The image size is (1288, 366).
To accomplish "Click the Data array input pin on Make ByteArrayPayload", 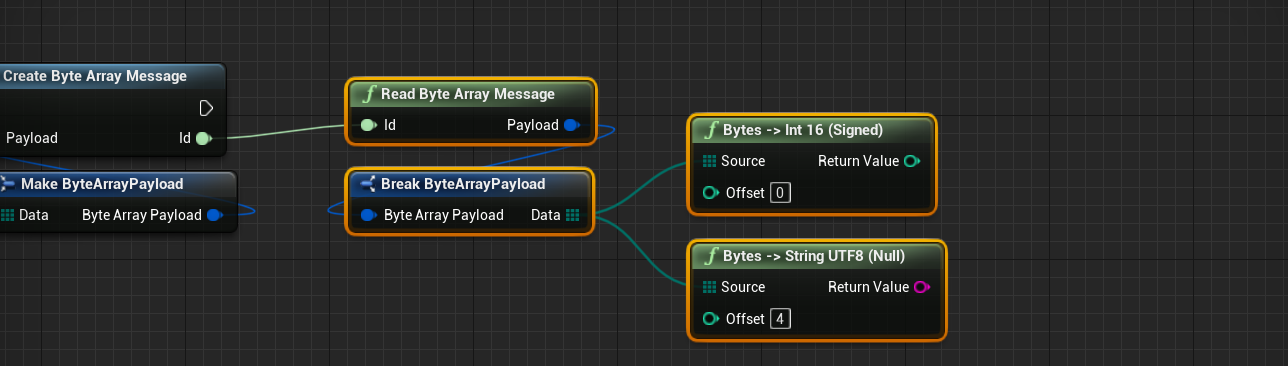I will pyautogui.click(x=7, y=215).
